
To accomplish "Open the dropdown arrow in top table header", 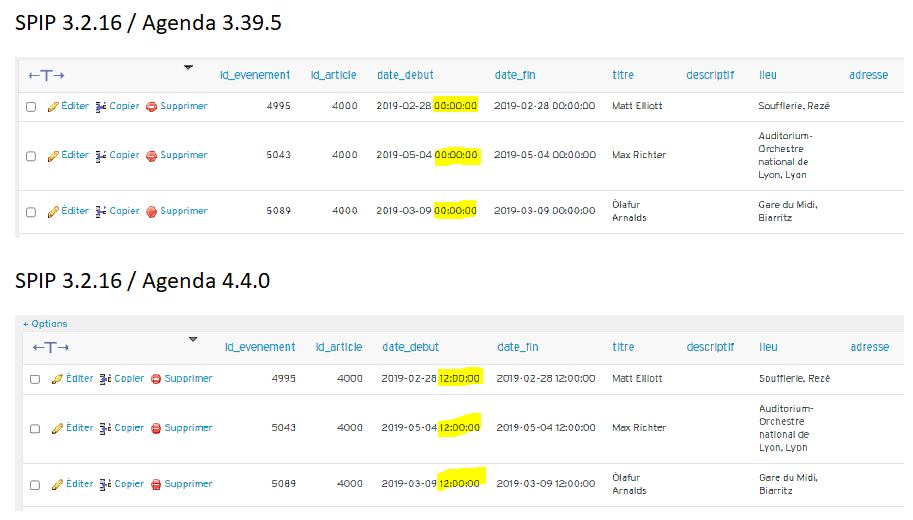I will [x=188, y=68].
